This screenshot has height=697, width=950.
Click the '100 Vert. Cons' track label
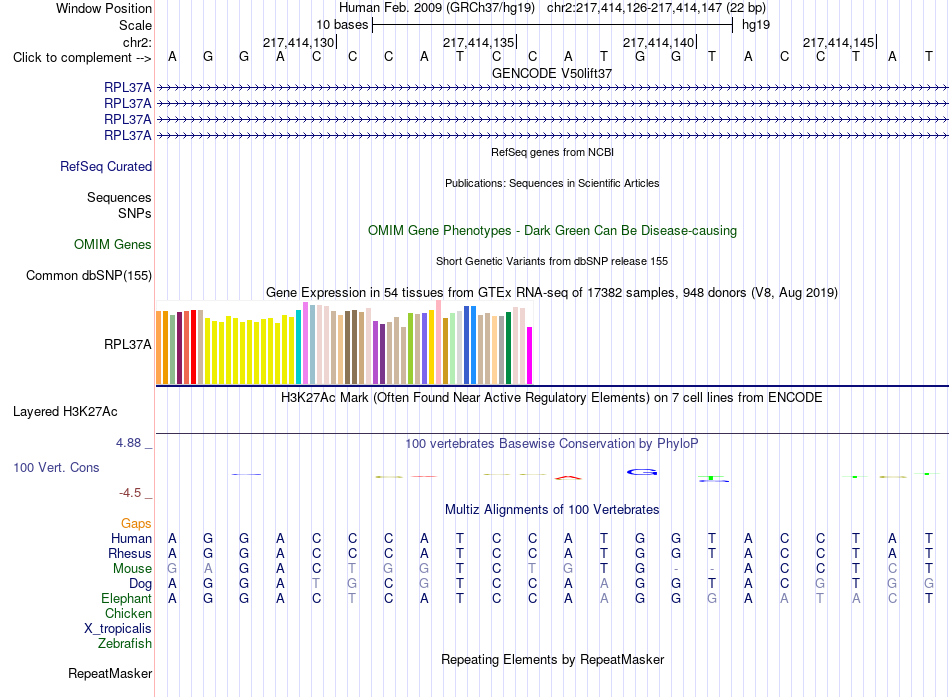click(56, 467)
